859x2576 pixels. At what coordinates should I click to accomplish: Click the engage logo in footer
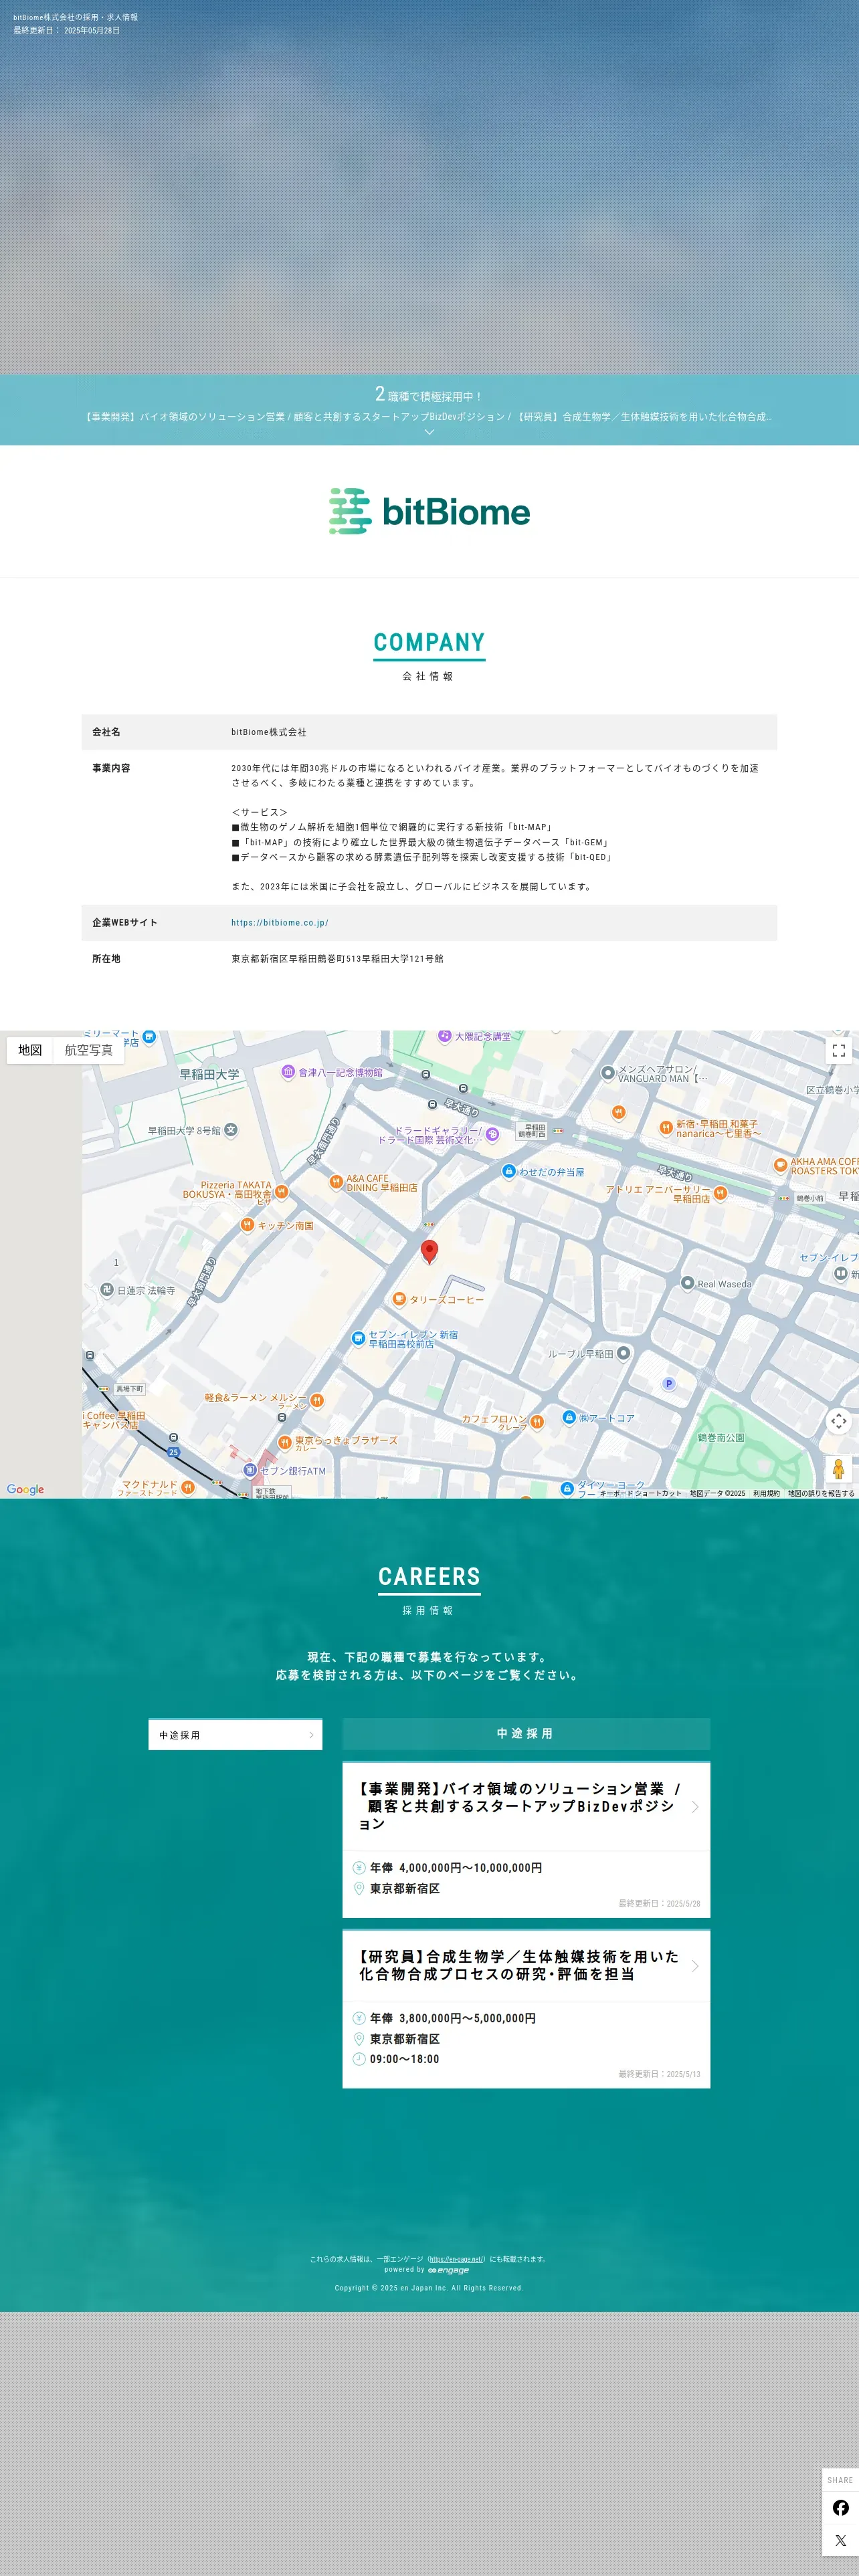click(449, 2270)
